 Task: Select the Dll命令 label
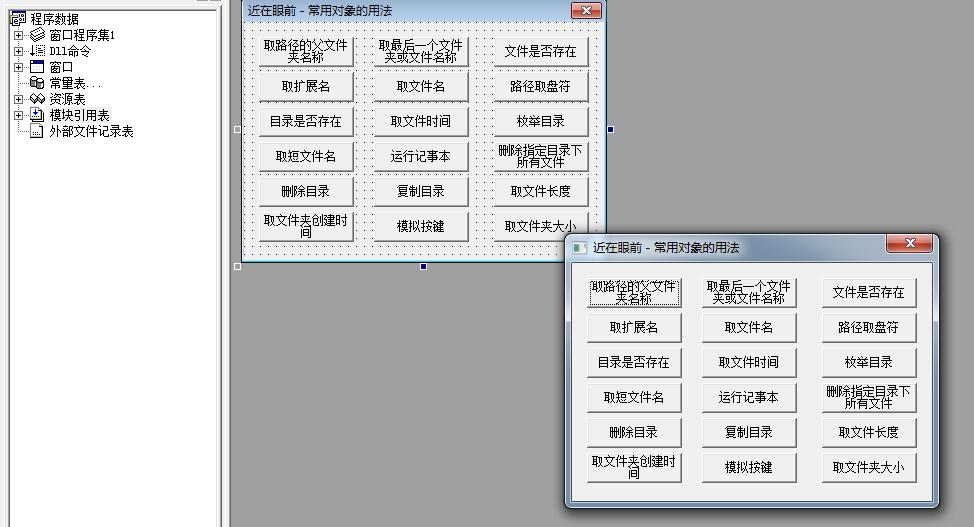click(x=70, y=51)
